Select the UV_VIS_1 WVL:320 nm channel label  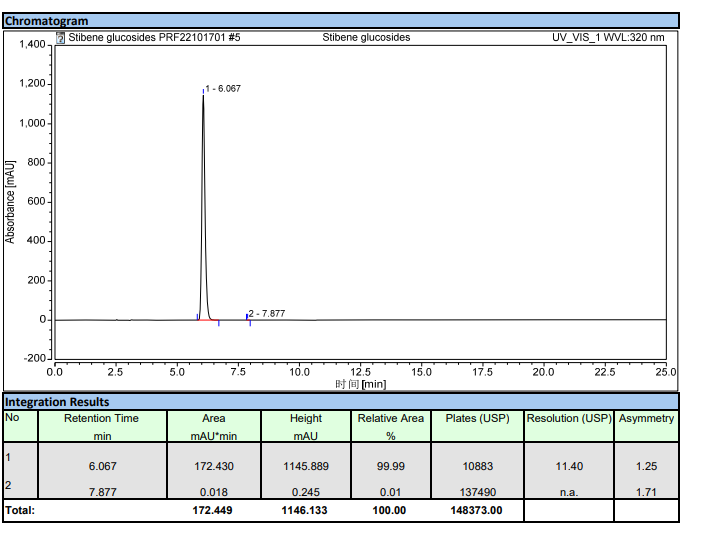(607, 38)
